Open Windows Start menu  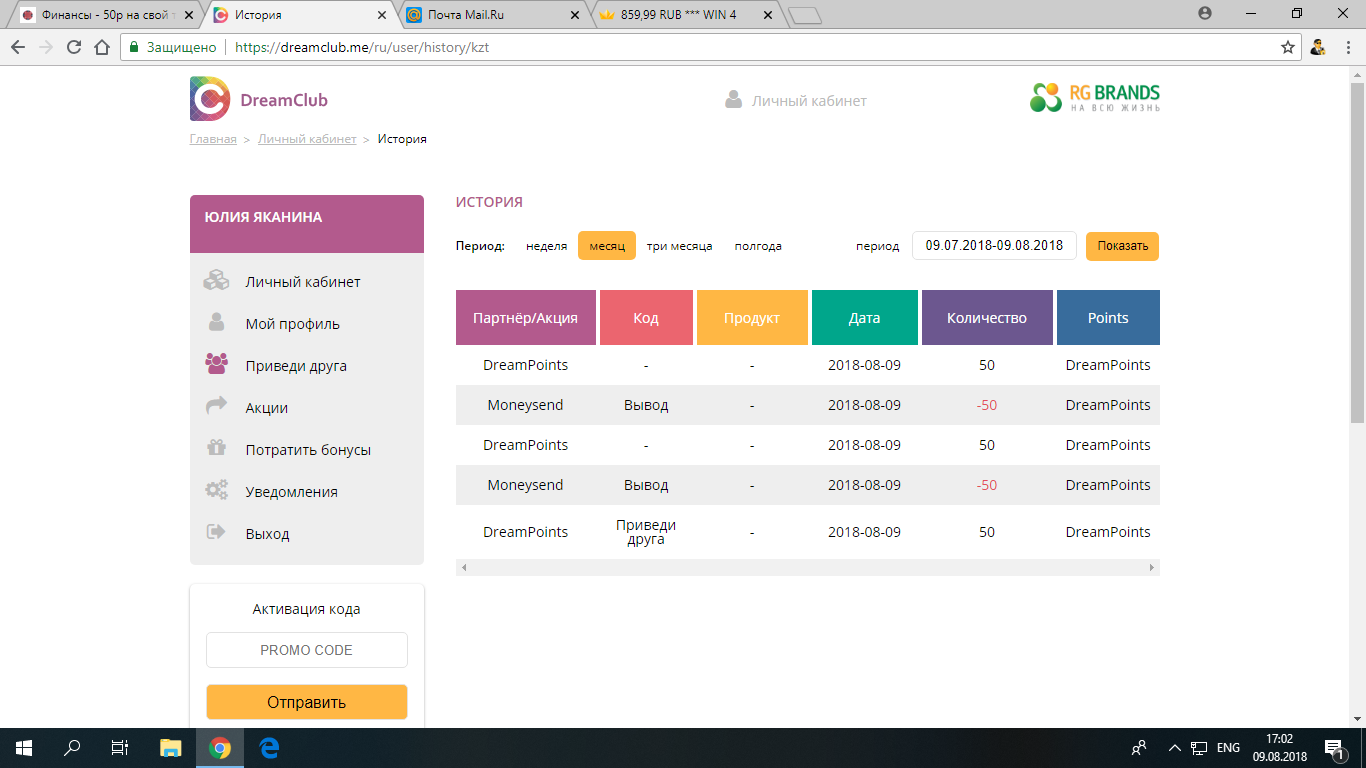(x=24, y=747)
